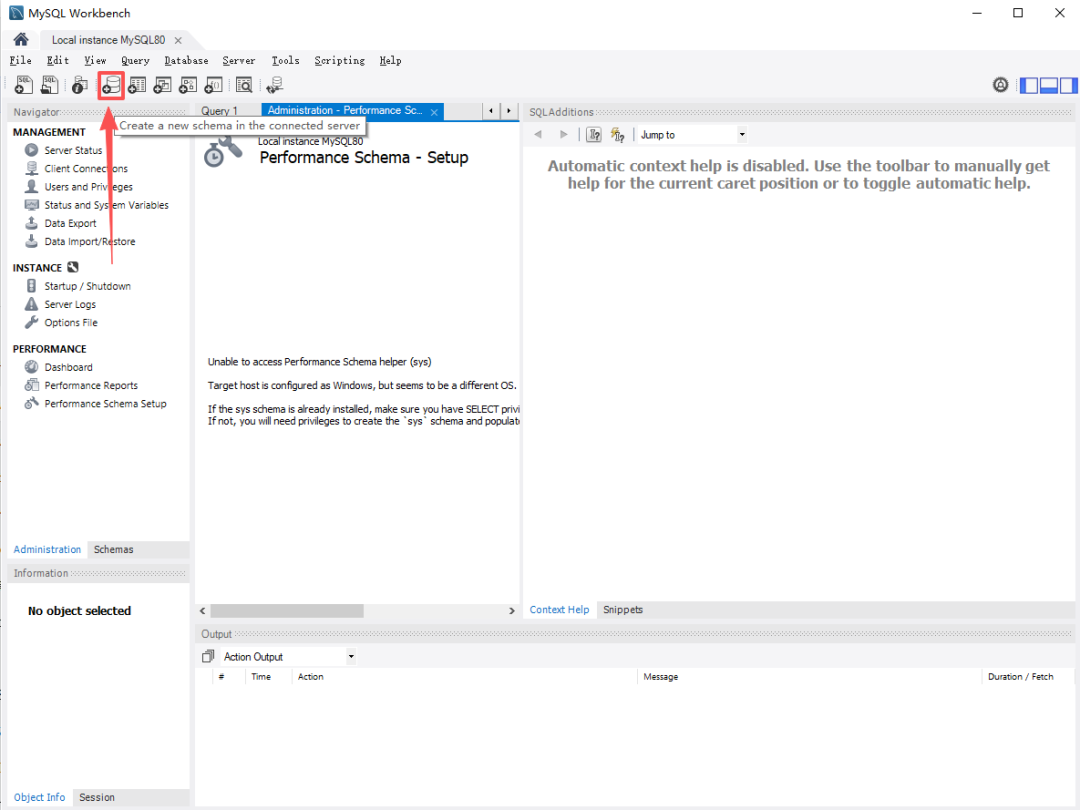Open the File menu
This screenshot has height=810, width=1080.
click(21, 61)
